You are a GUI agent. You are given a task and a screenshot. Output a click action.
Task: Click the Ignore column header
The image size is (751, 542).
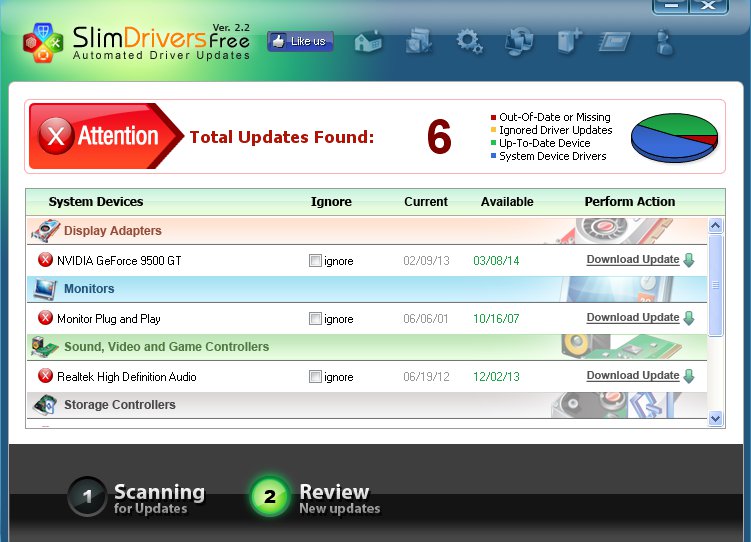click(331, 202)
